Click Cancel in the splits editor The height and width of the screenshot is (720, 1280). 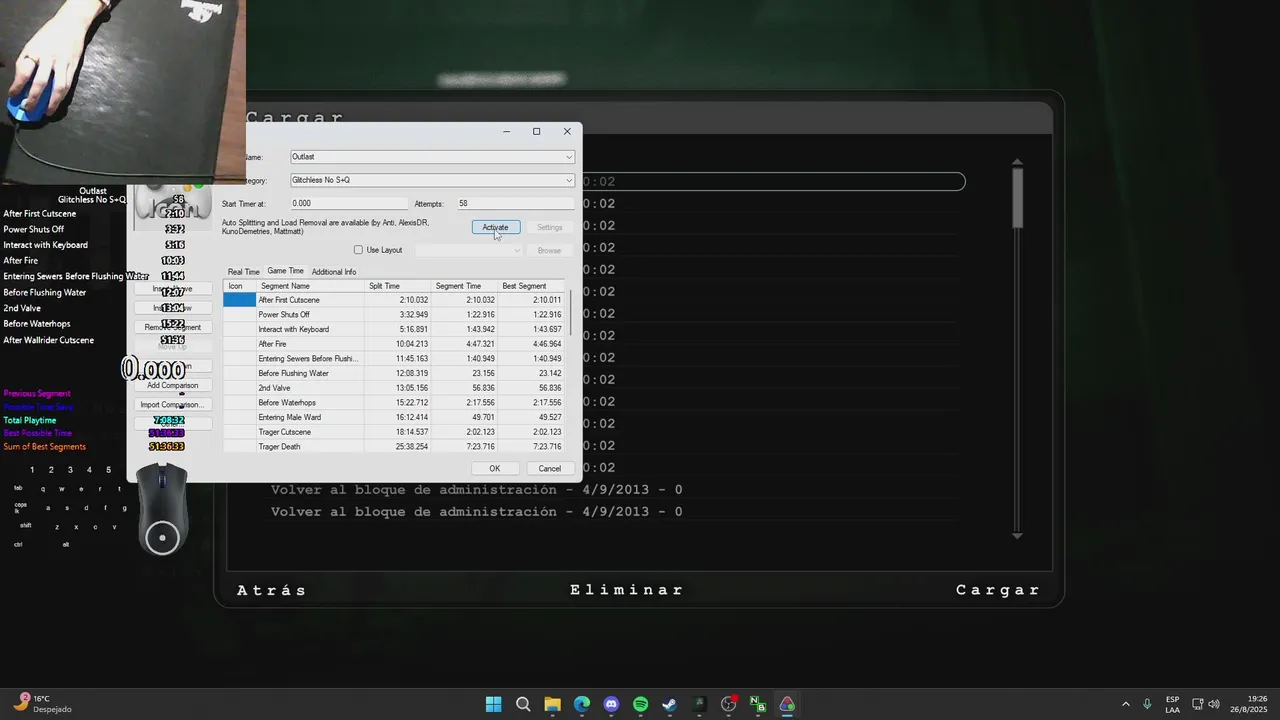(550, 468)
